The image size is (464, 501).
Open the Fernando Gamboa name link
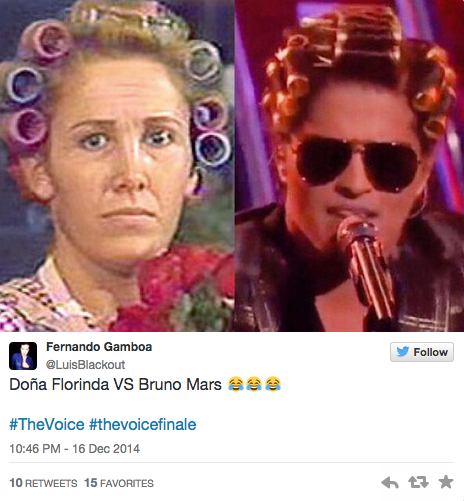tap(99, 347)
